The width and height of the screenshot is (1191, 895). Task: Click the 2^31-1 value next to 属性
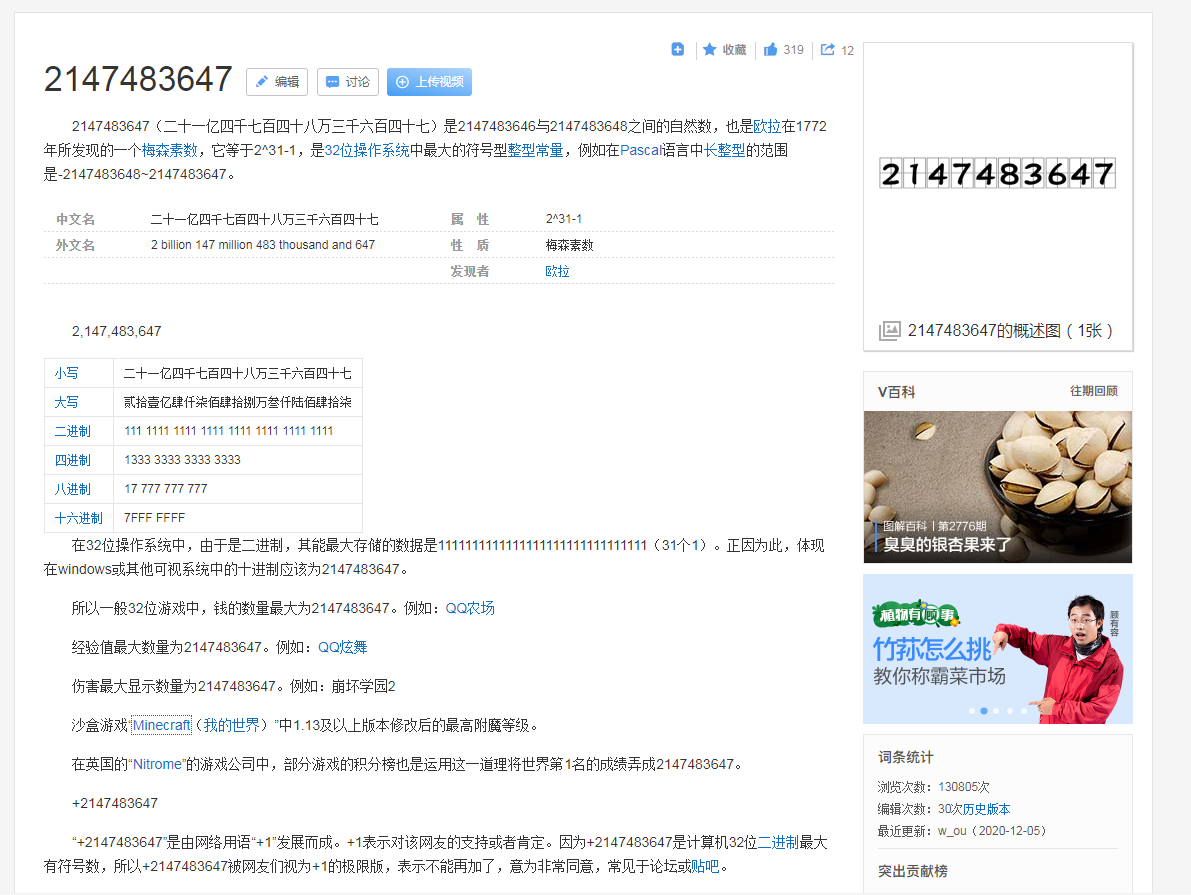[564, 219]
